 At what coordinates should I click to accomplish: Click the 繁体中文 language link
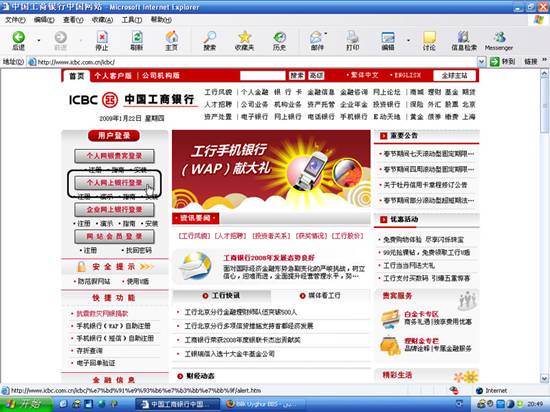365,75
